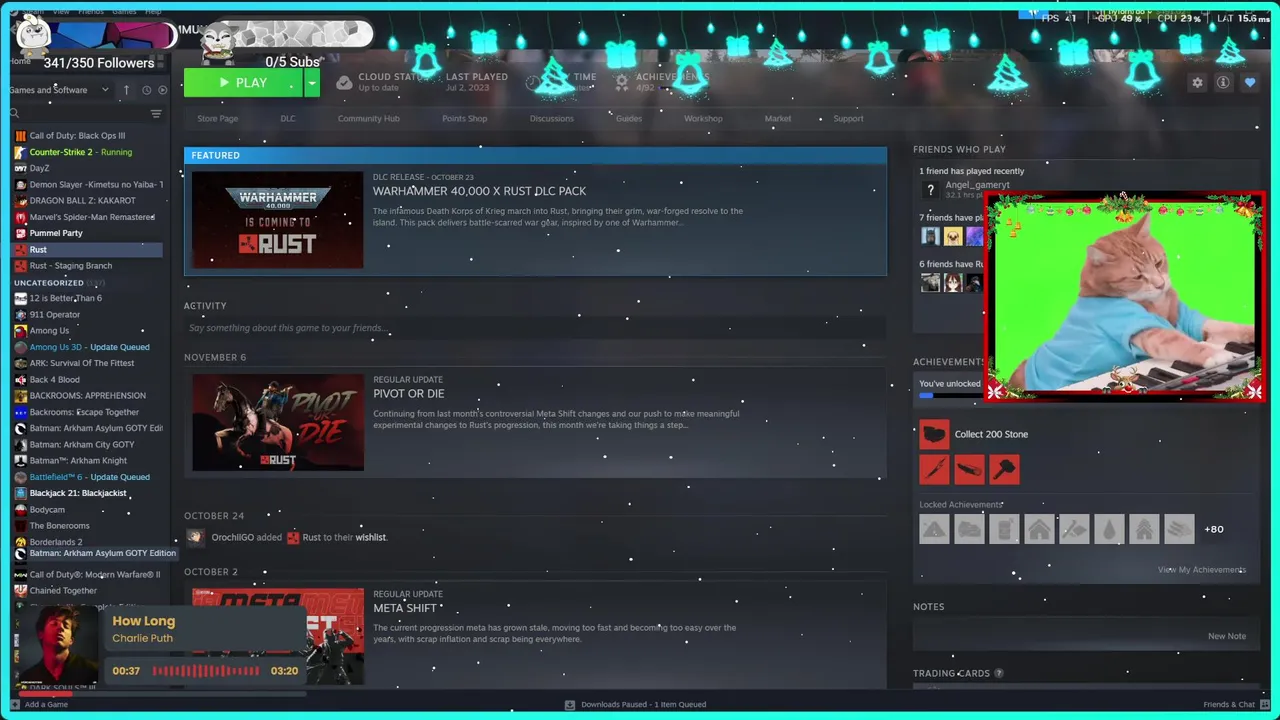
Task: Open the Pivot or Die update thumbnail
Action: [278, 422]
